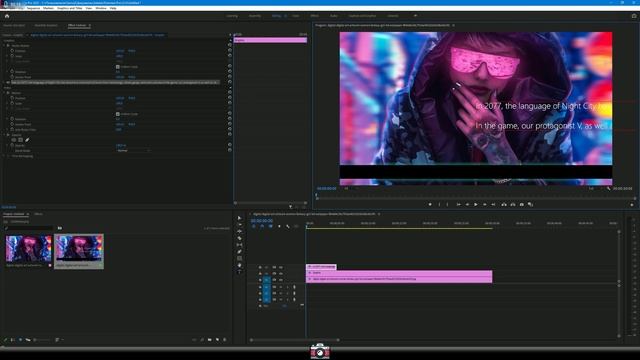
Task: Select the free draw bezier mask pen under Opacity
Action: pyautogui.click(x=27, y=140)
